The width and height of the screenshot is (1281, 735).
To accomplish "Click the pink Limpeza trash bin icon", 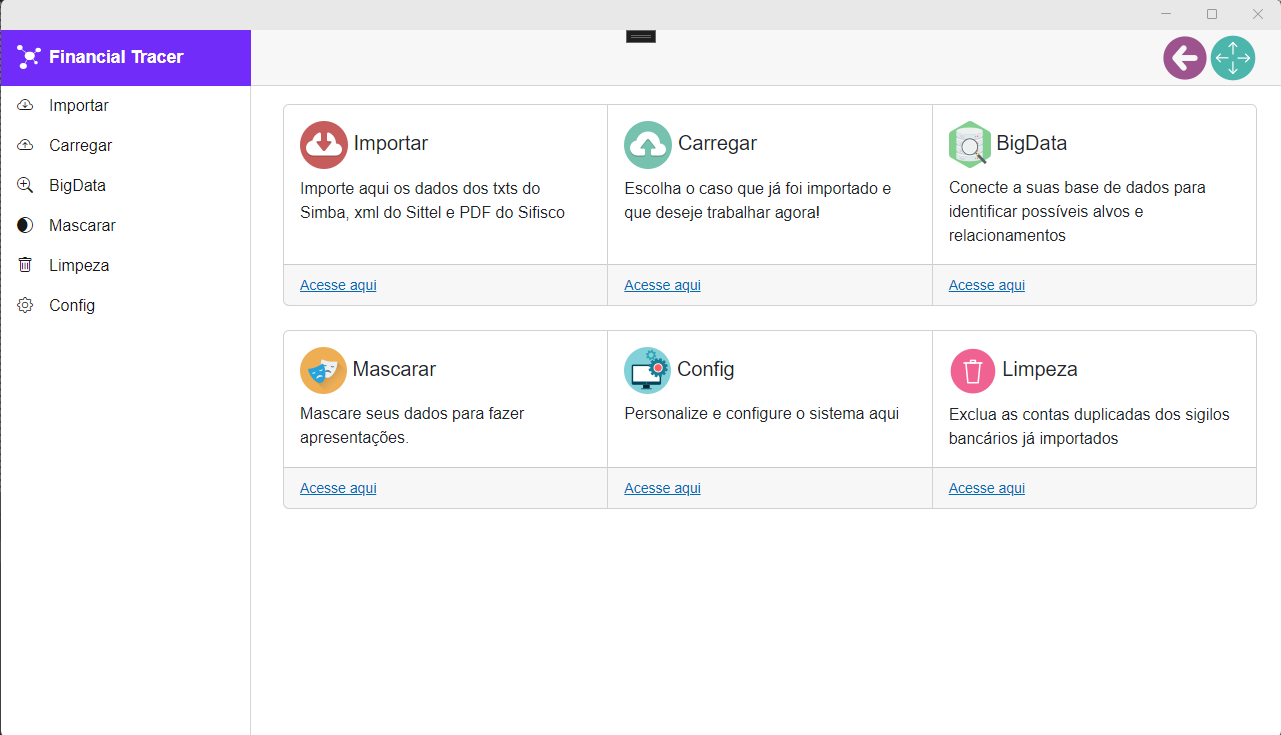I will coord(972,371).
